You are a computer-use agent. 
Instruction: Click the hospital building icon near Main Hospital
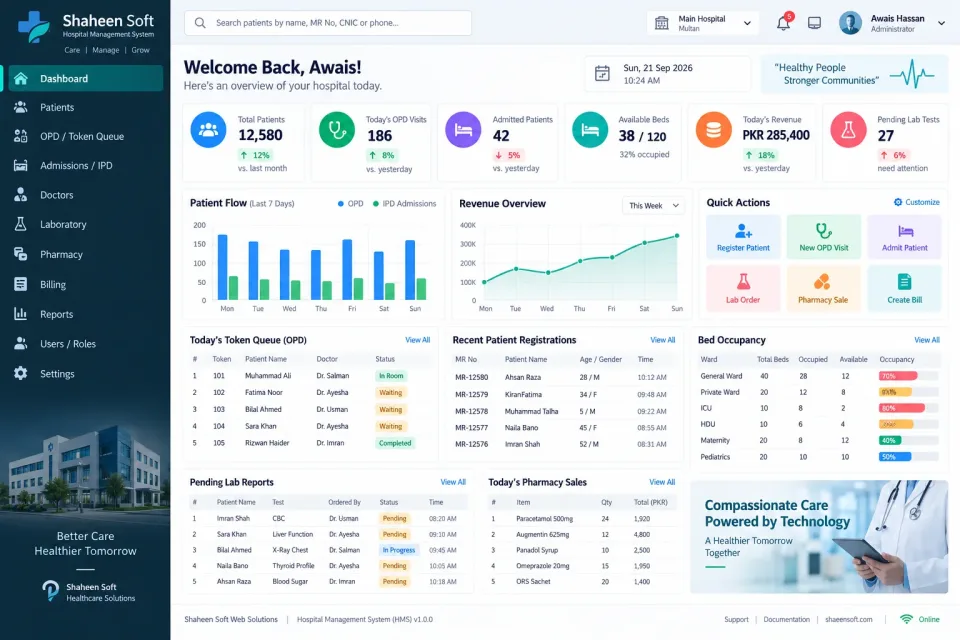[x=662, y=23]
